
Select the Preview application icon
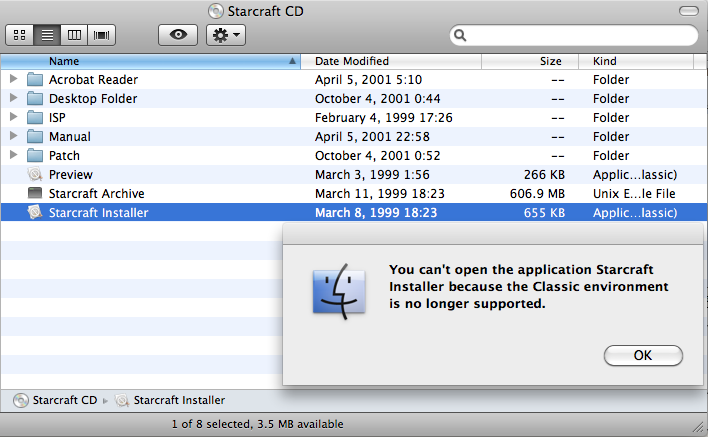coord(35,174)
